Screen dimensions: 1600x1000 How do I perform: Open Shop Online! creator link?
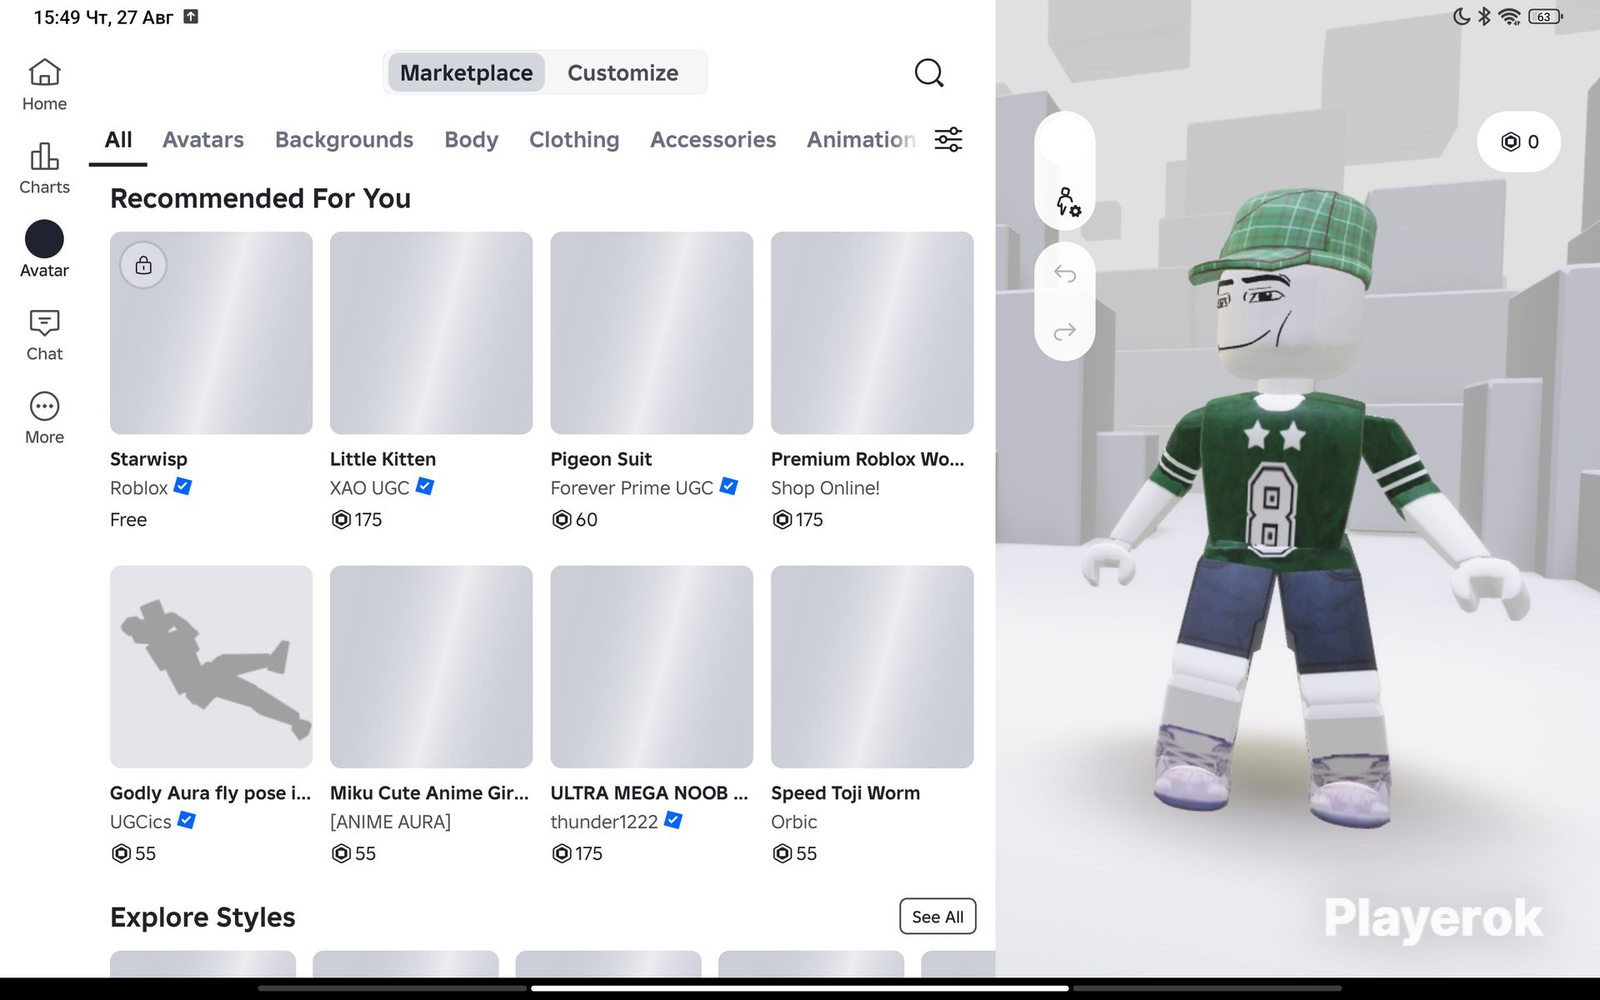click(x=825, y=488)
